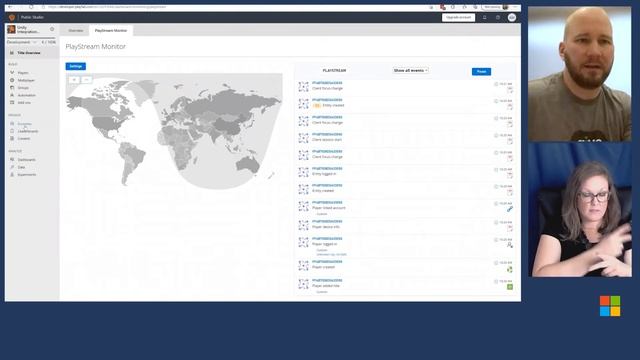Image resolution: width=640 pixels, height=360 pixels.
Task: Click the link icon on Player linked account
Action: click(510, 209)
